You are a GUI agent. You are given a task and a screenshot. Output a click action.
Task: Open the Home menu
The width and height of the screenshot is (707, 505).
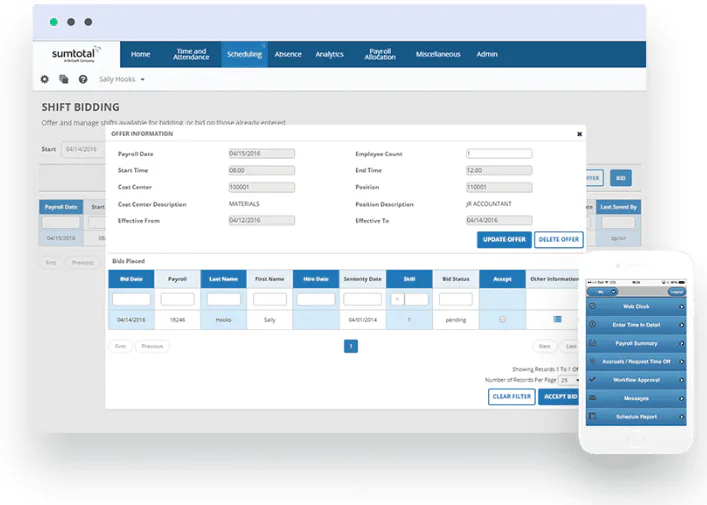pos(140,54)
